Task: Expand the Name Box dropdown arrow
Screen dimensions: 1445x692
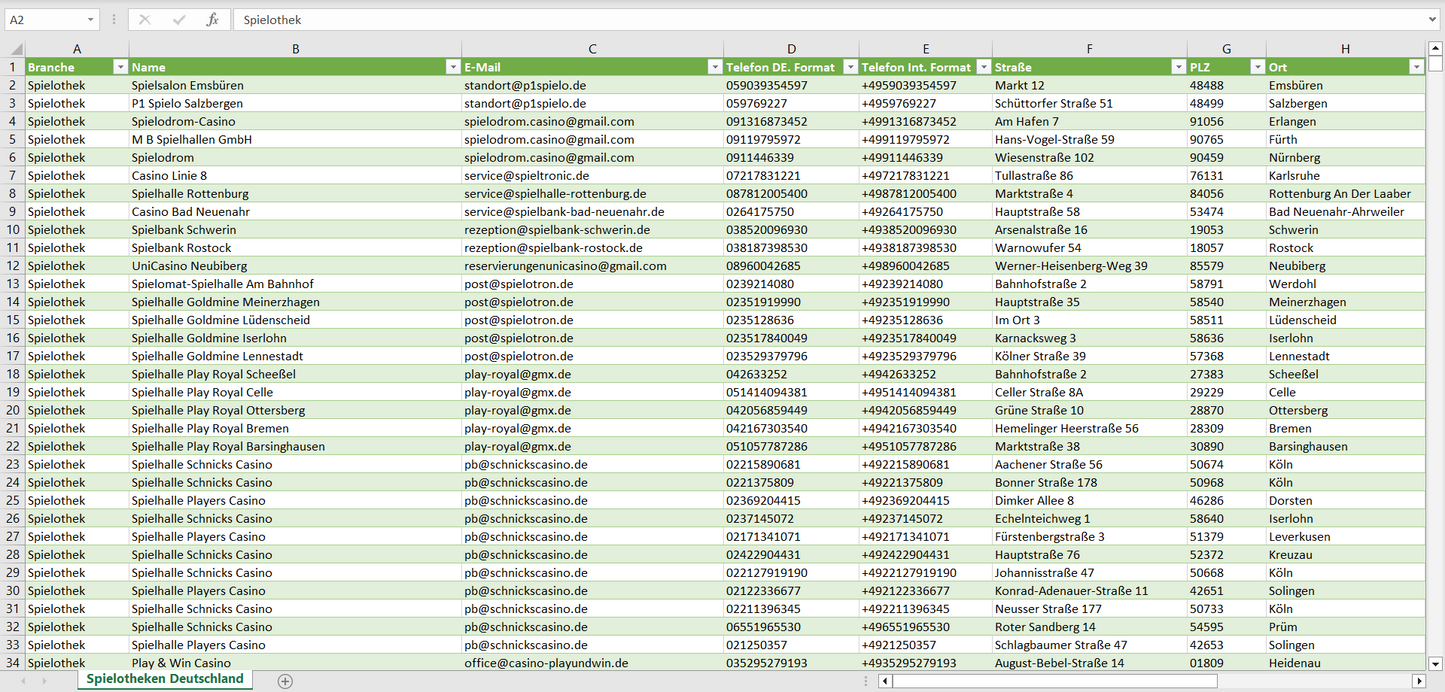Action: pos(90,20)
